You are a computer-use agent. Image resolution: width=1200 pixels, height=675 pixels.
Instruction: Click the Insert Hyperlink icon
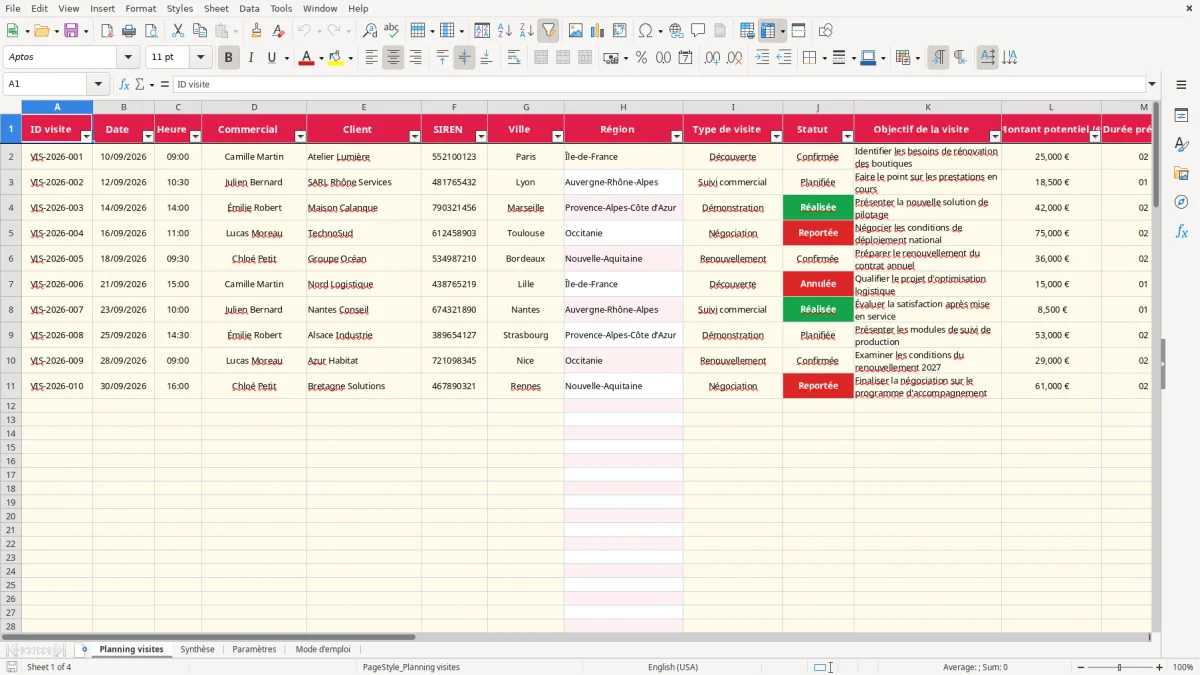tap(677, 31)
